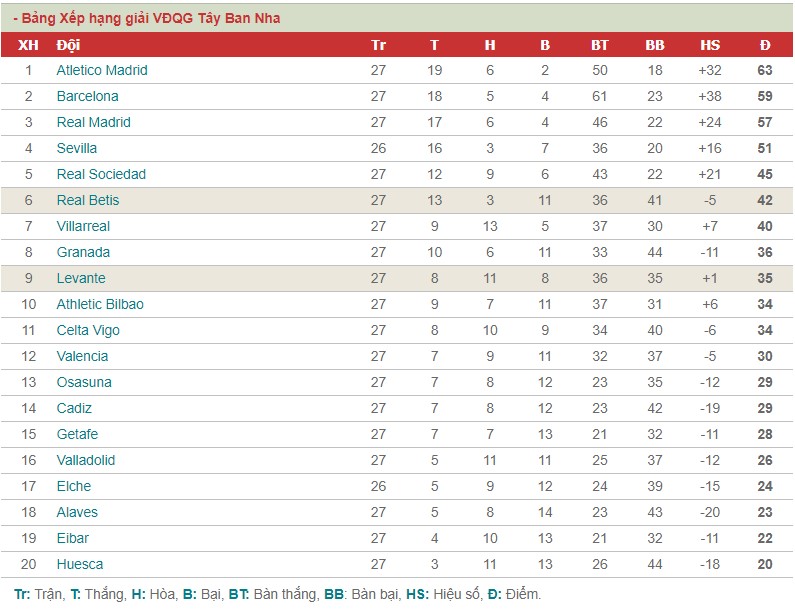Open the Granada team link

83,252
